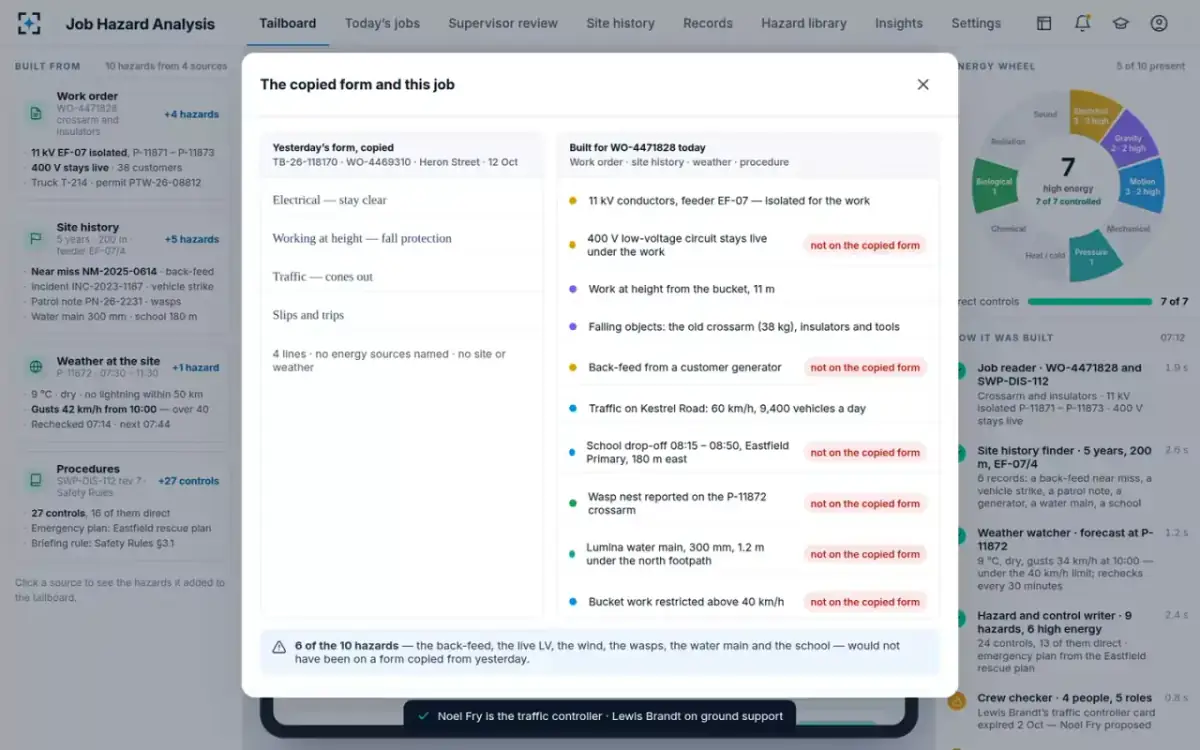Click the +5 hazards link on Site history

point(192,239)
